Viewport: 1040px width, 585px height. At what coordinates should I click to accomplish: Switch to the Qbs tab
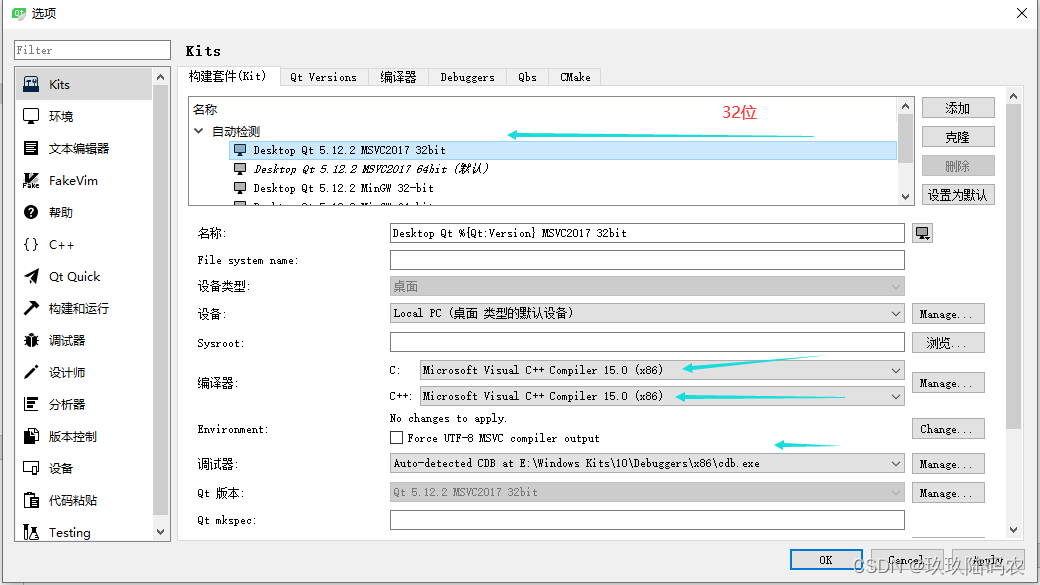pos(528,77)
